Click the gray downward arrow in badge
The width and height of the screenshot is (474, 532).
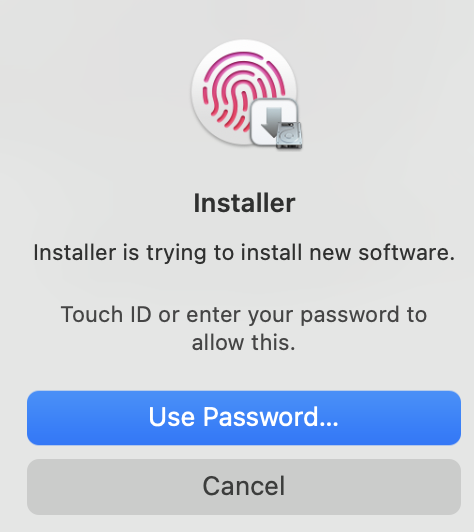pos(272,122)
